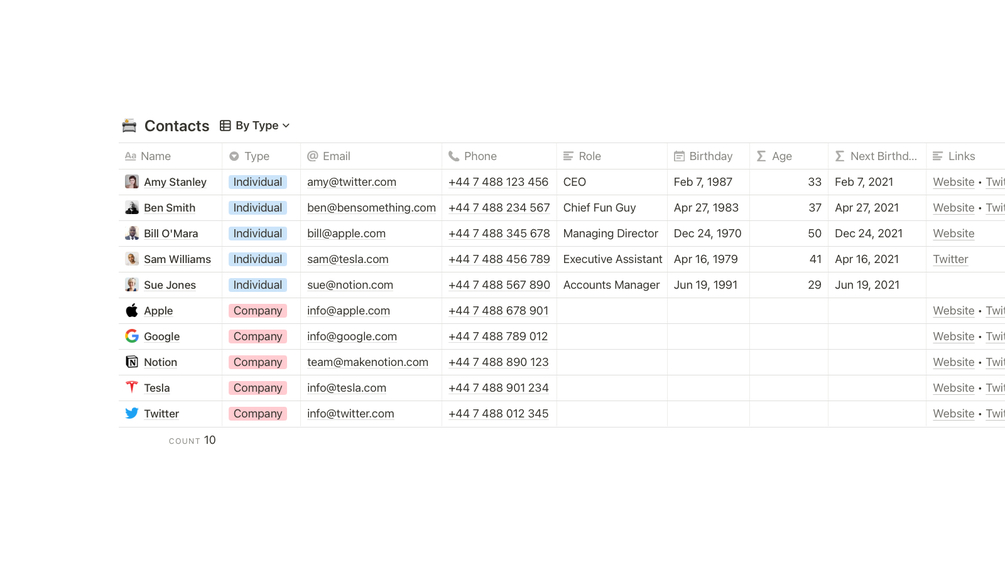The width and height of the screenshot is (1005, 565).
Task: Click the Notion logo icon
Action: coord(131,362)
